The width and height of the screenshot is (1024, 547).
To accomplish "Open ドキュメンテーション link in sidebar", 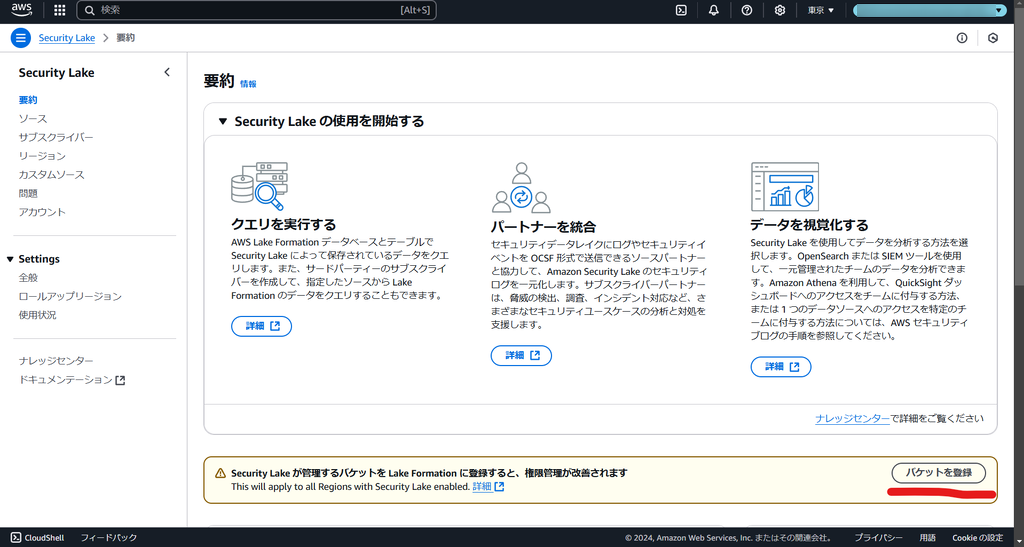I will tap(65, 380).
